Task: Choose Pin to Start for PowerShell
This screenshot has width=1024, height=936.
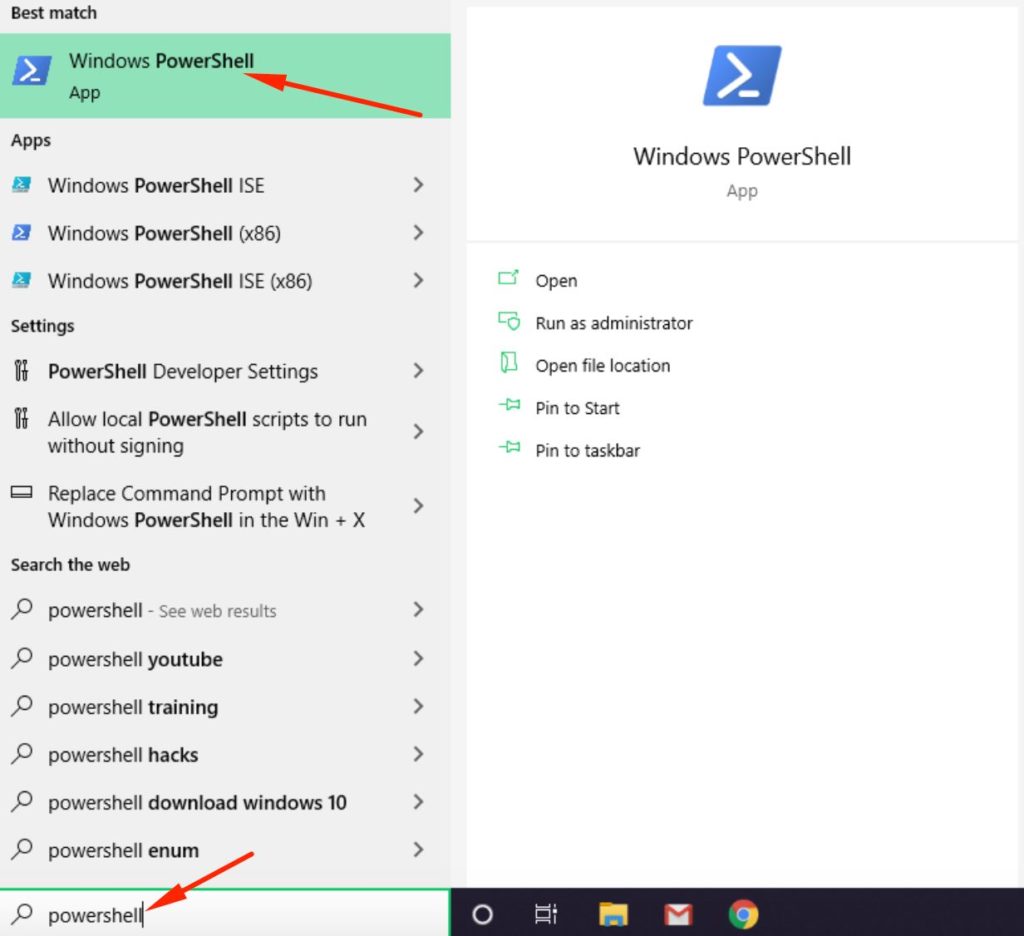Action: [x=577, y=408]
